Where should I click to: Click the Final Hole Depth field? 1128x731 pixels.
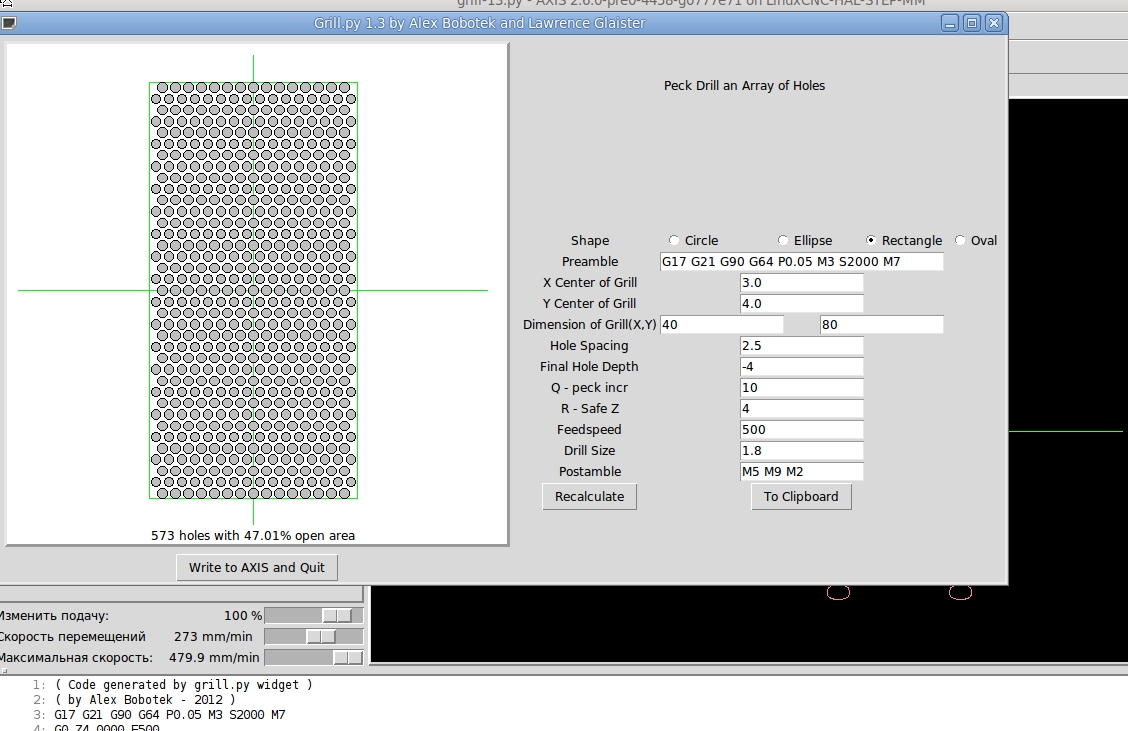point(801,366)
